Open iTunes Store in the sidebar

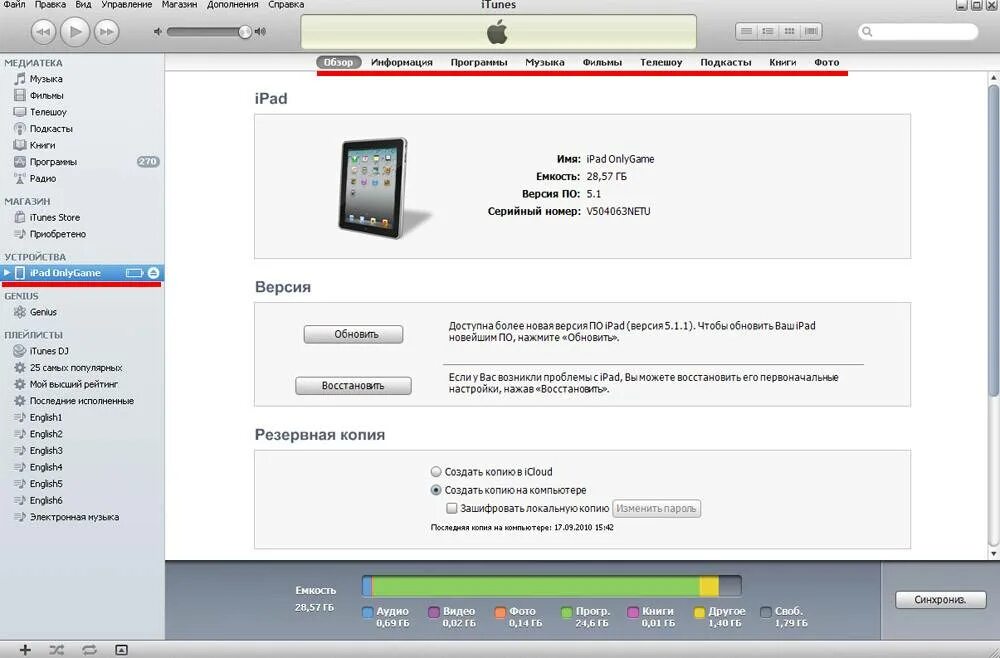(54, 217)
